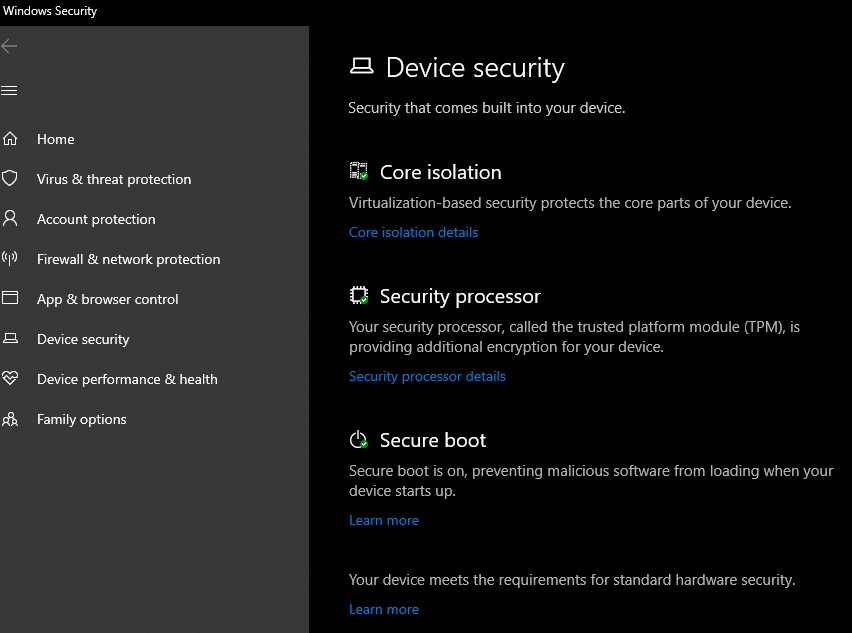The image size is (852, 633).
Task: Open Virus & threat protection page
Action: point(114,179)
